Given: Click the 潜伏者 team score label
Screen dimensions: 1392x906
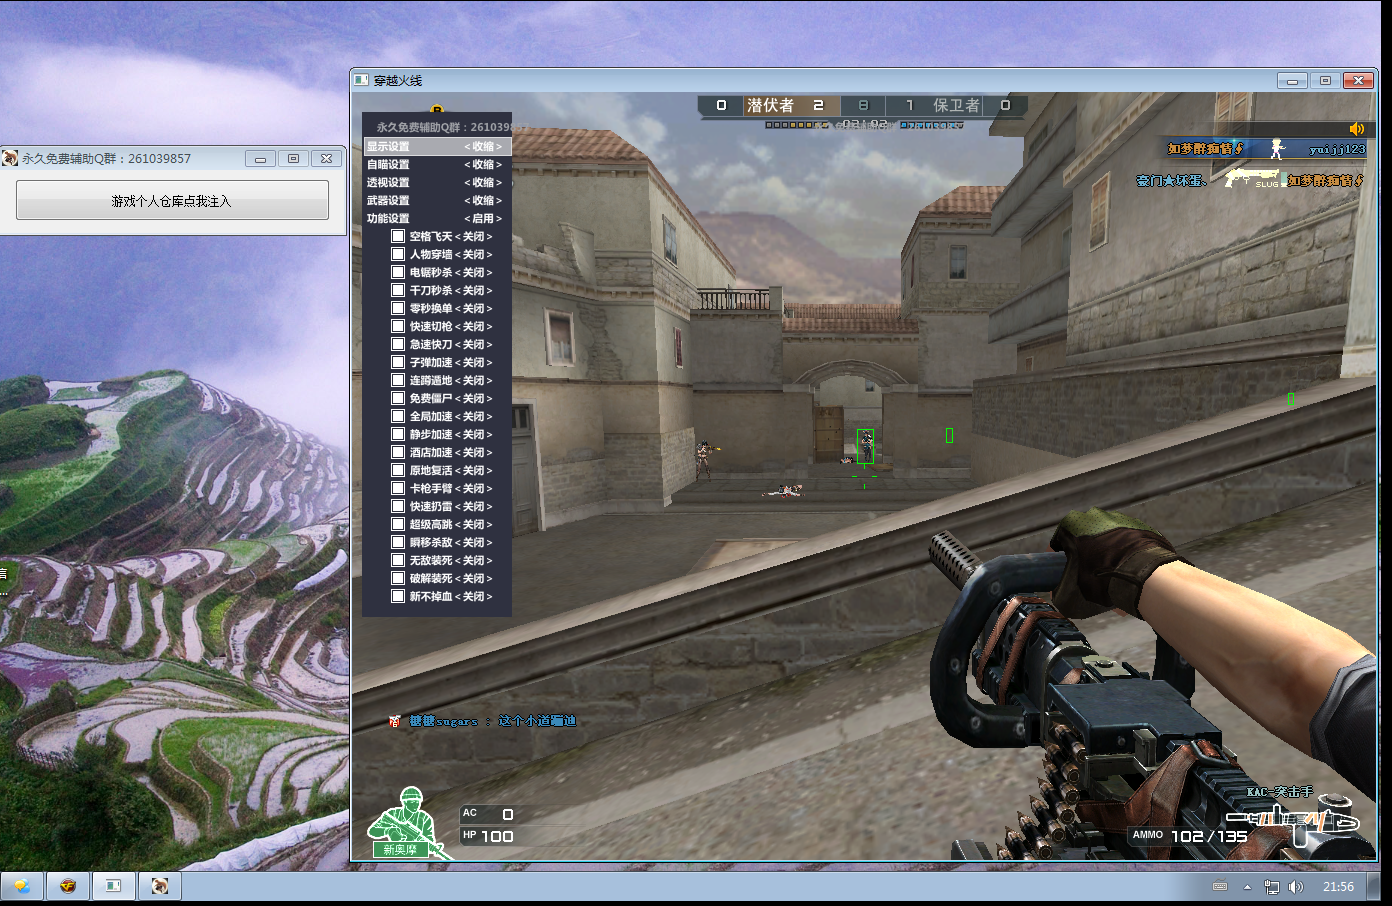Looking at the screenshot, I should pyautogui.click(x=770, y=105).
